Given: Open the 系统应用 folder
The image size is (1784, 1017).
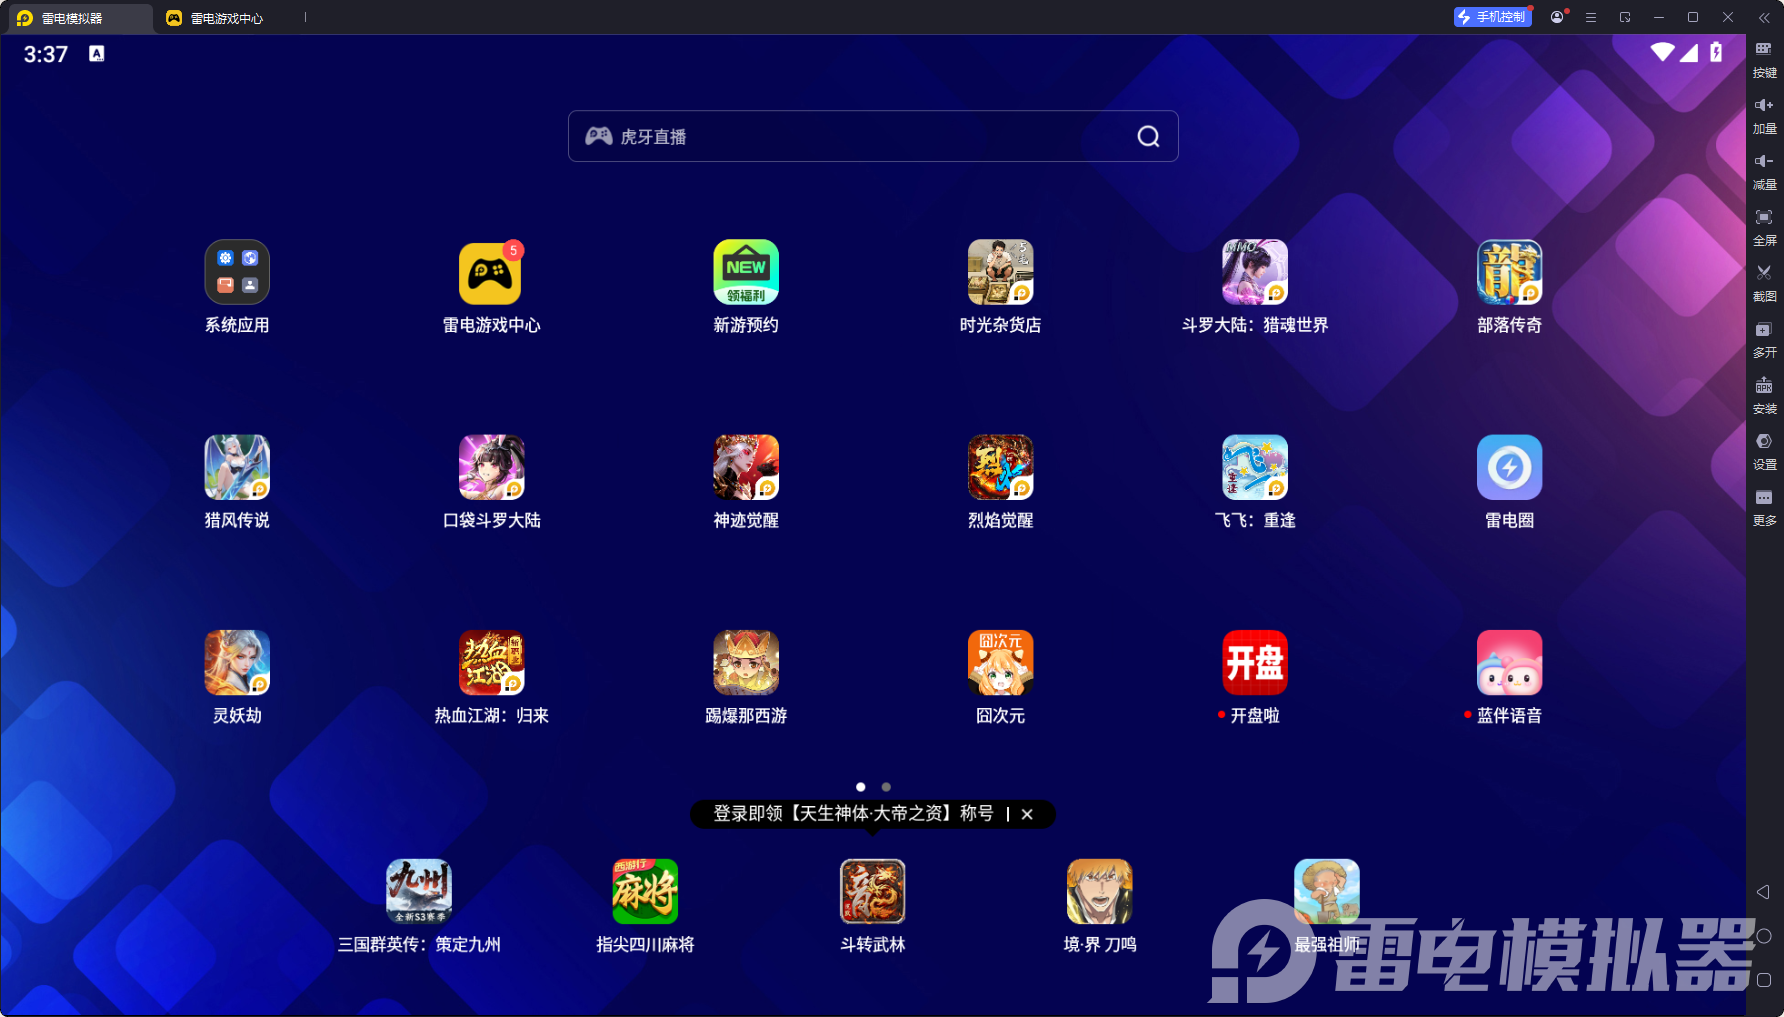Looking at the screenshot, I should (237, 272).
